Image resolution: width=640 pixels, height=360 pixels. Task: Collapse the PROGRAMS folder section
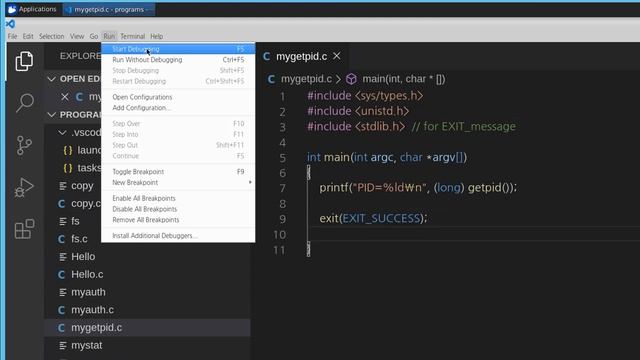tap(51, 115)
